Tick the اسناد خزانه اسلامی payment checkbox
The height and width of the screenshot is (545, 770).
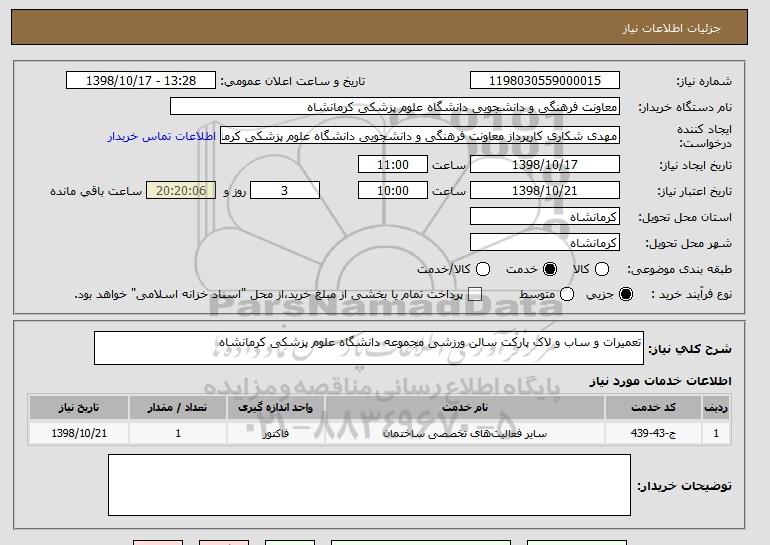pos(474,295)
